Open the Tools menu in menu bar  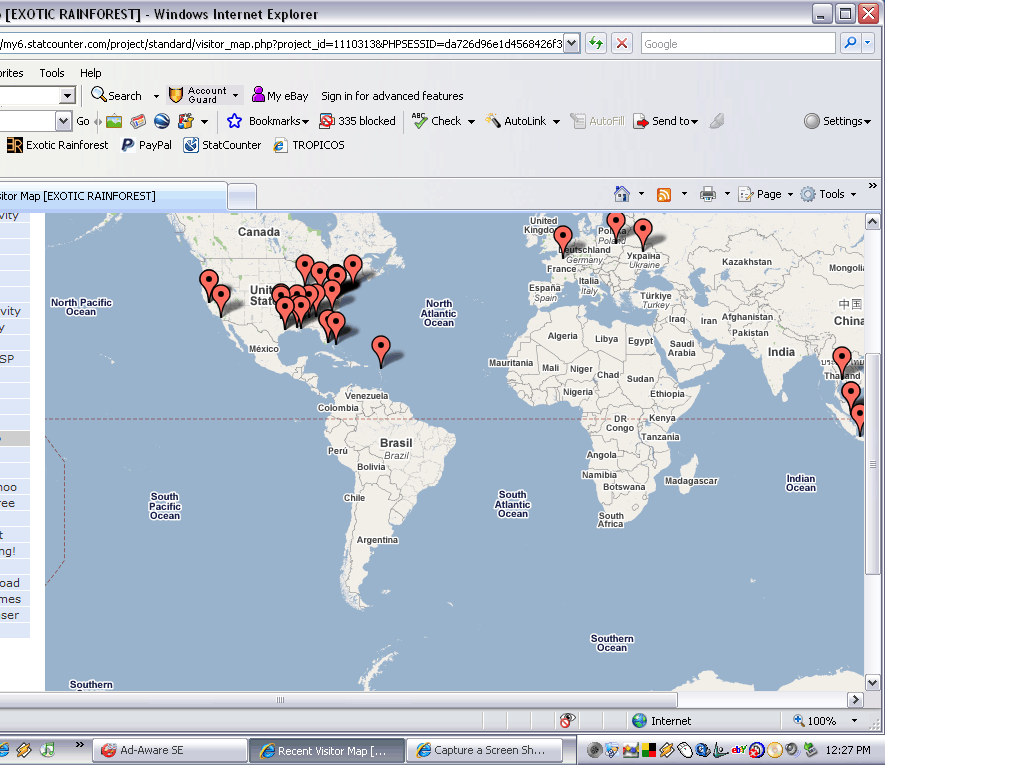[x=52, y=73]
